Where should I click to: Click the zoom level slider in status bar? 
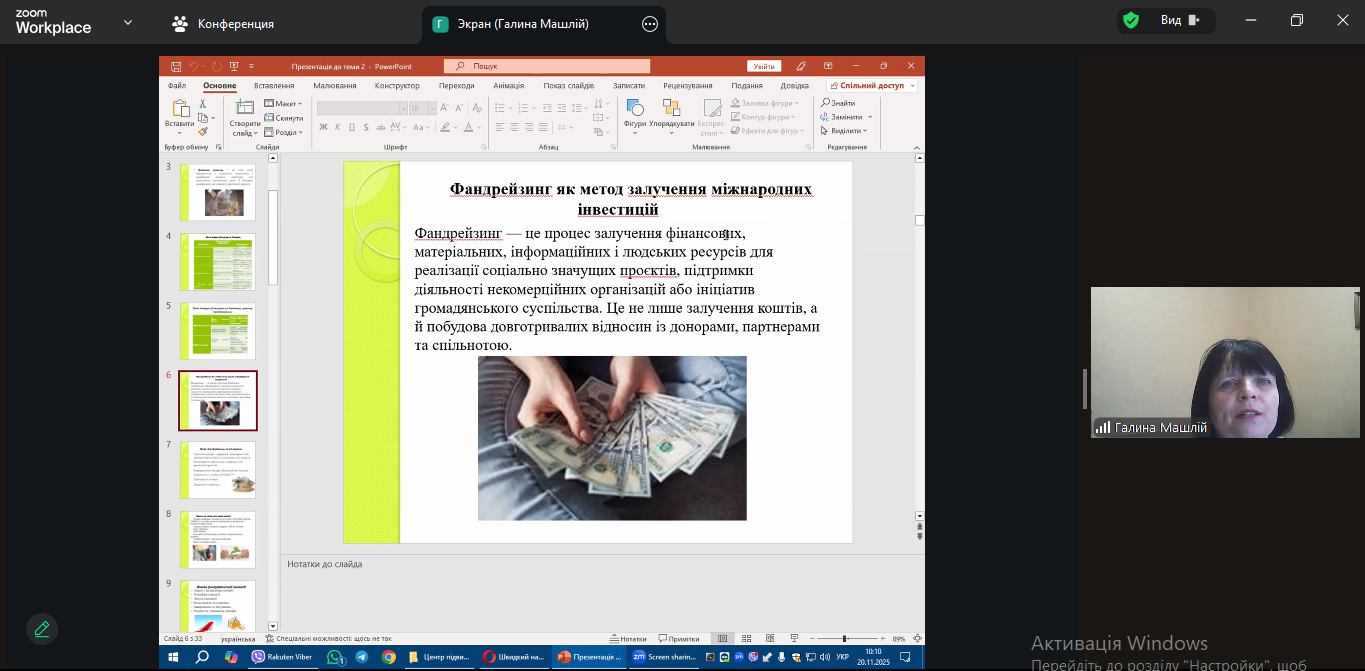pos(845,638)
